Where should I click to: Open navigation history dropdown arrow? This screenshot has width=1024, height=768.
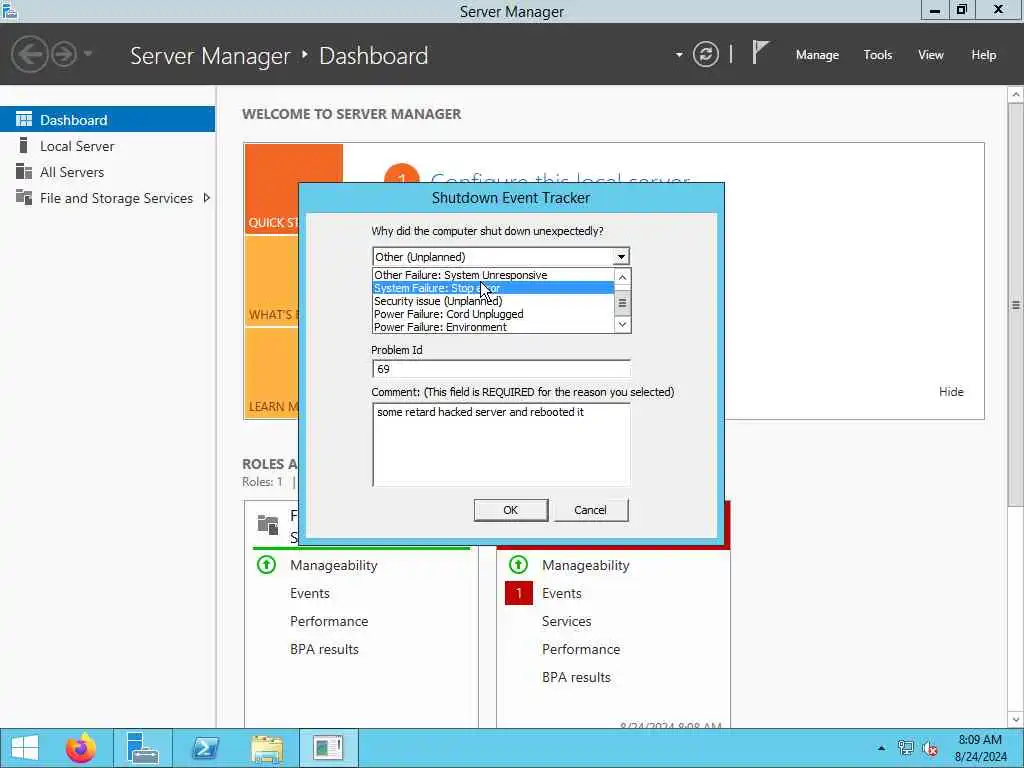[x=88, y=54]
